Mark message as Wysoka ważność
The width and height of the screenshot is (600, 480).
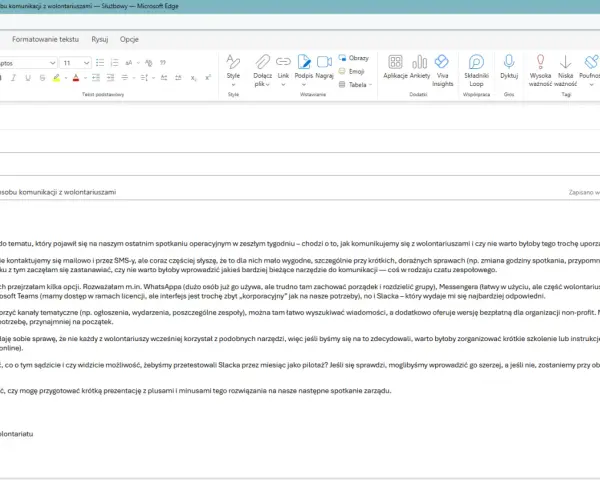tap(540, 71)
